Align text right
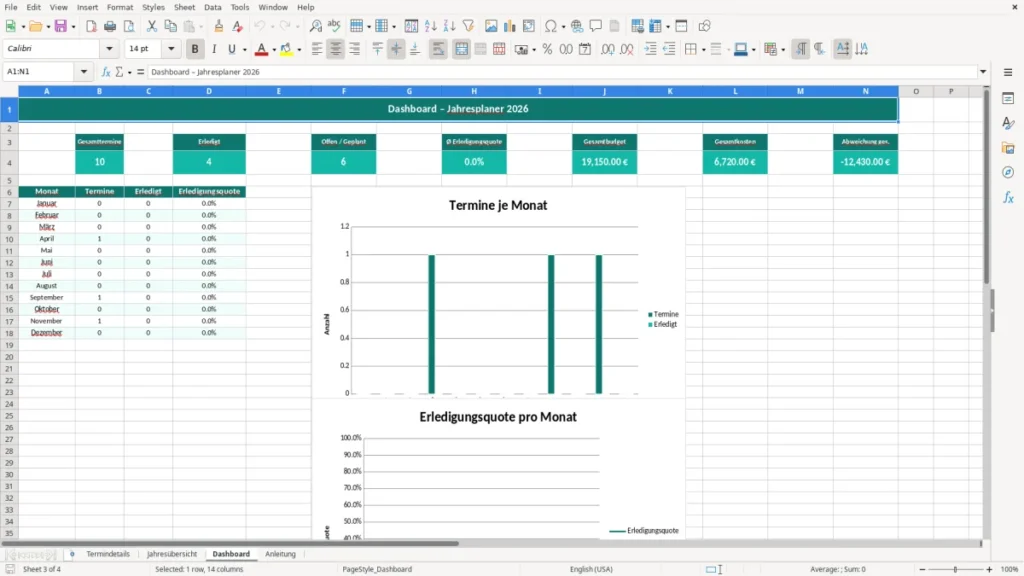The image size is (1024, 576). (355, 49)
